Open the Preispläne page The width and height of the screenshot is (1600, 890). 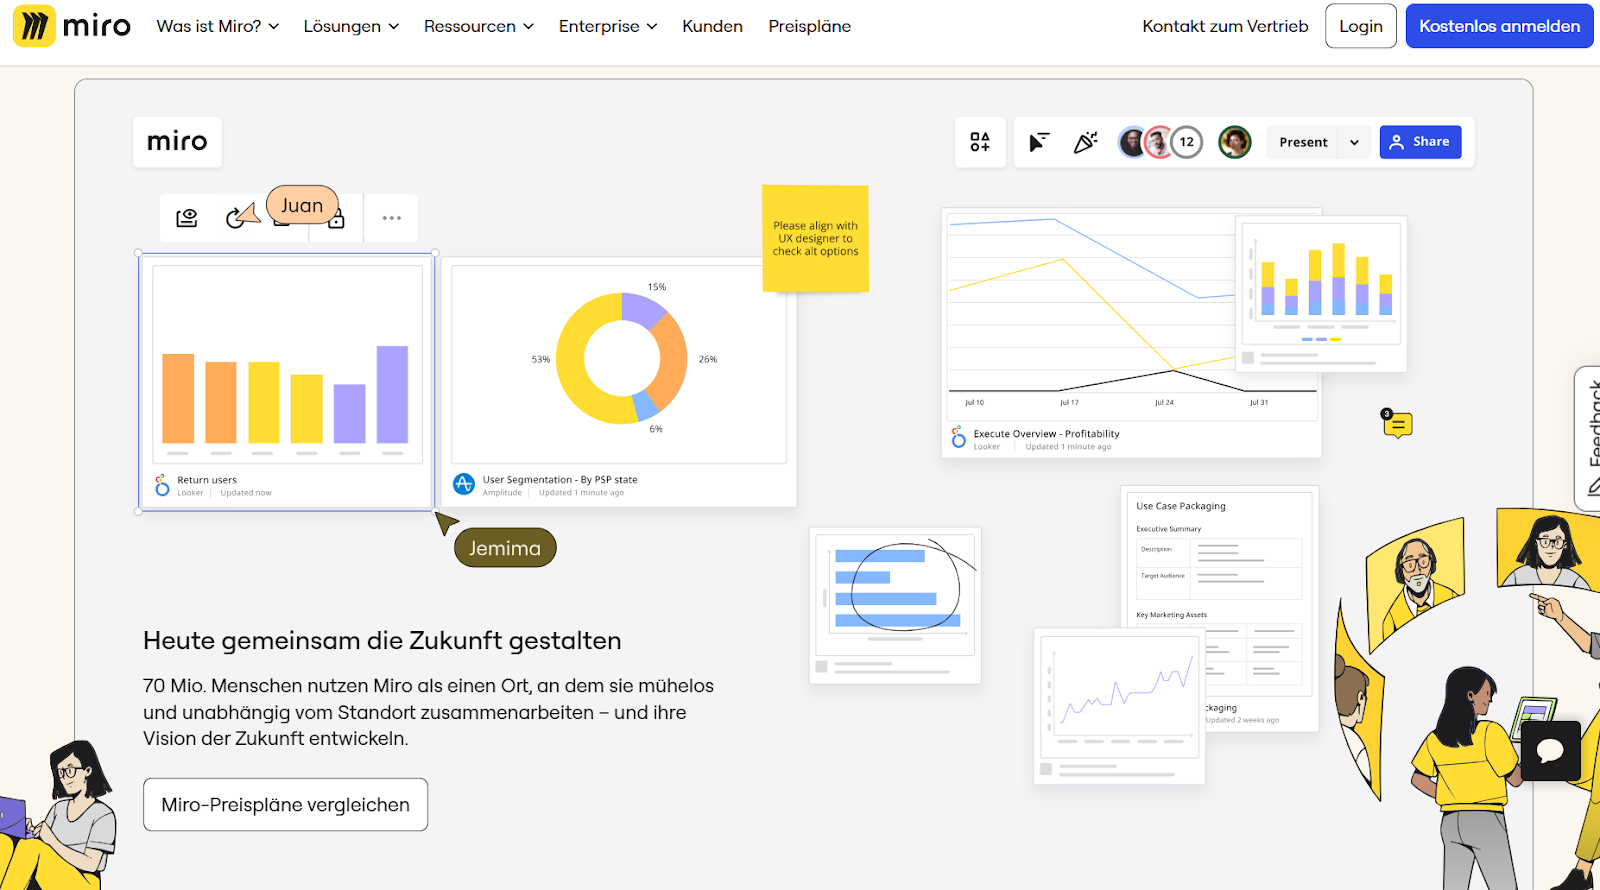click(810, 26)
